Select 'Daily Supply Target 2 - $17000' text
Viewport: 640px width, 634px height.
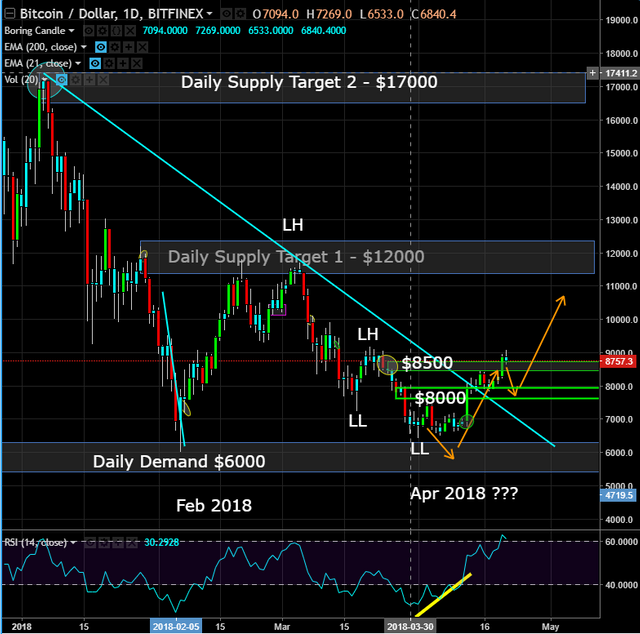point(309,82)
